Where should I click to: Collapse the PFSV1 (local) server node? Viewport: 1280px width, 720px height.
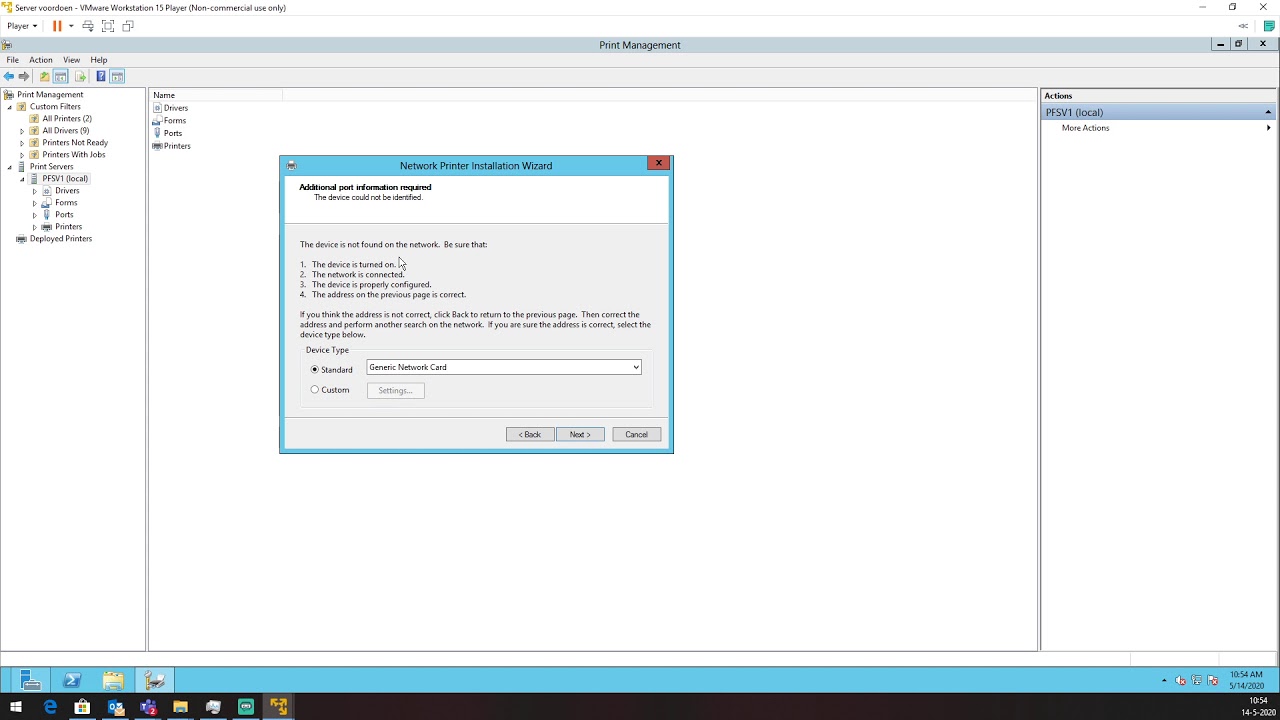pos(22,179)
